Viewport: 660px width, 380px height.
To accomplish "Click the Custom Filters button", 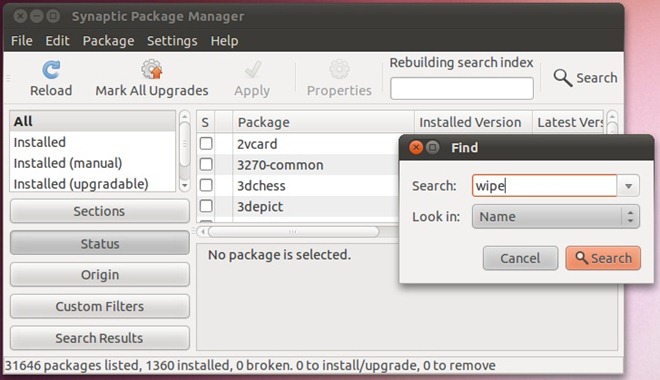I will point(100,306).
